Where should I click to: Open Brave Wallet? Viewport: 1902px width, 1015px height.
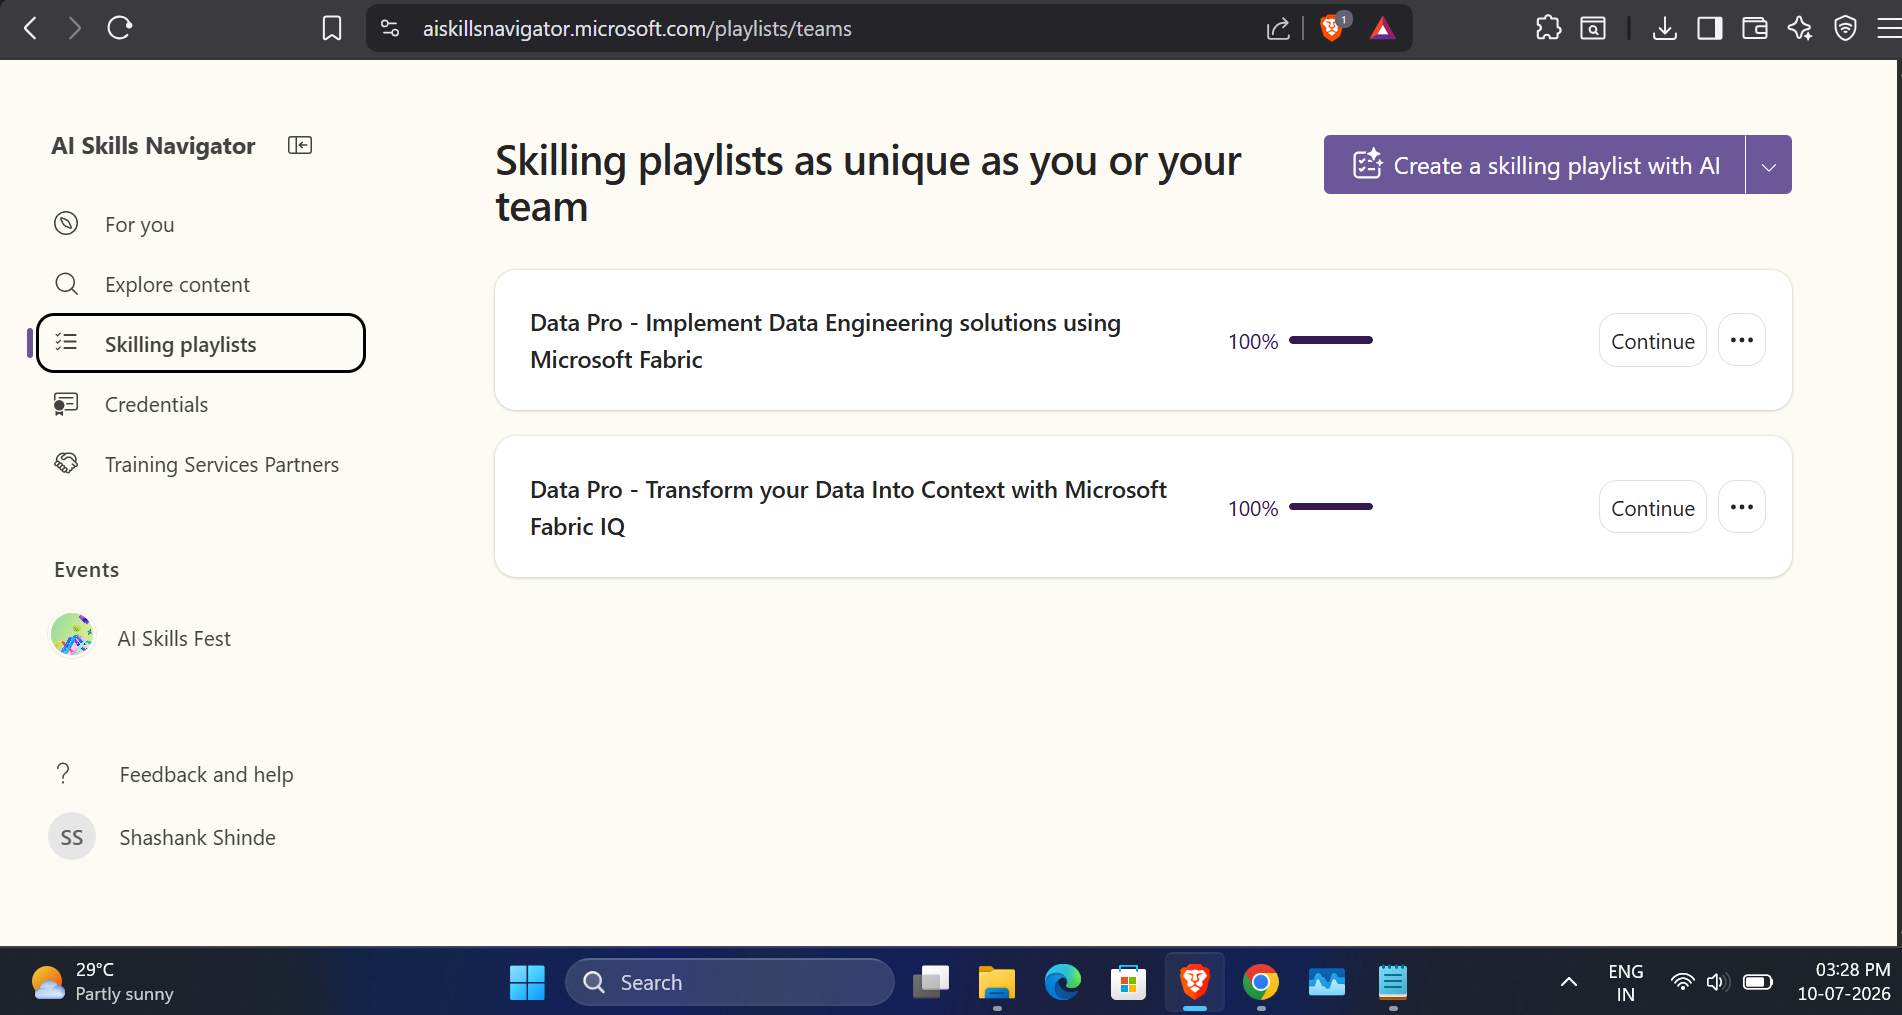point(1755,28)
